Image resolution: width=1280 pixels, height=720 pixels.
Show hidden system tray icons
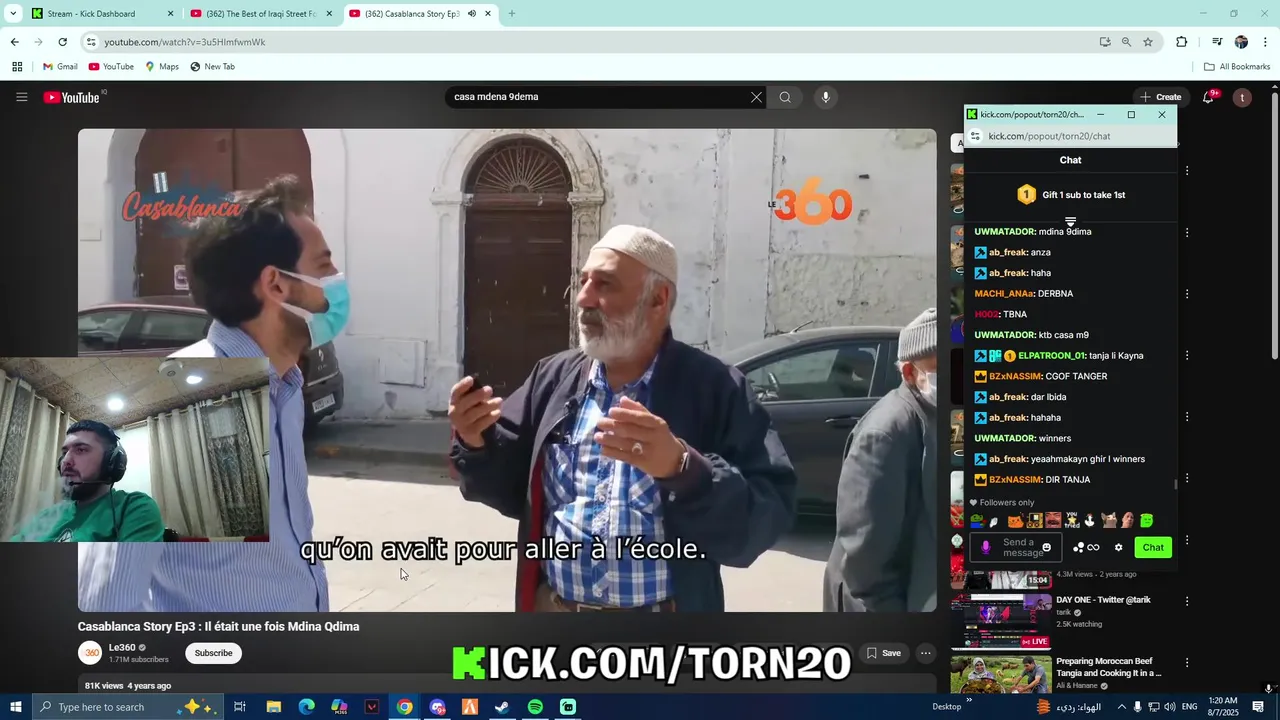click(x=1121, y=707)
